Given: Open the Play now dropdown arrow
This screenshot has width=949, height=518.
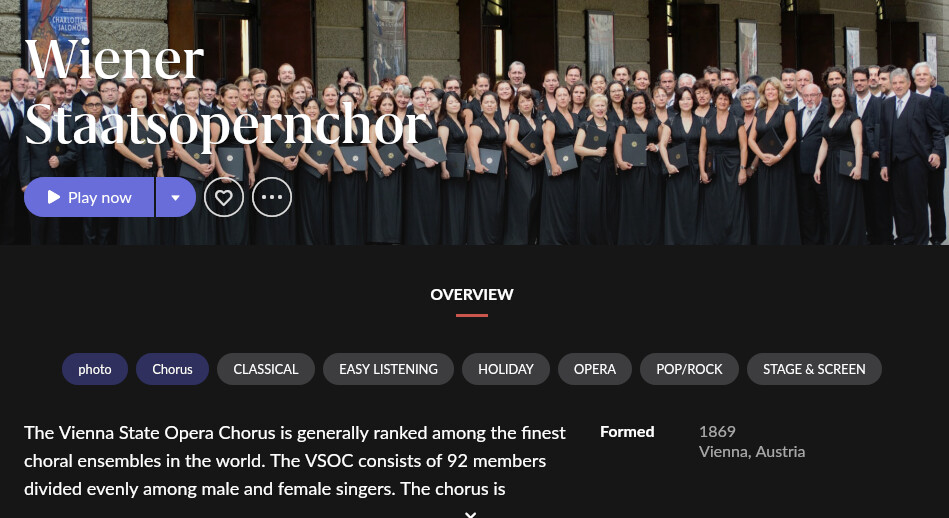Looking at the screenshot, I should point(176,197).
